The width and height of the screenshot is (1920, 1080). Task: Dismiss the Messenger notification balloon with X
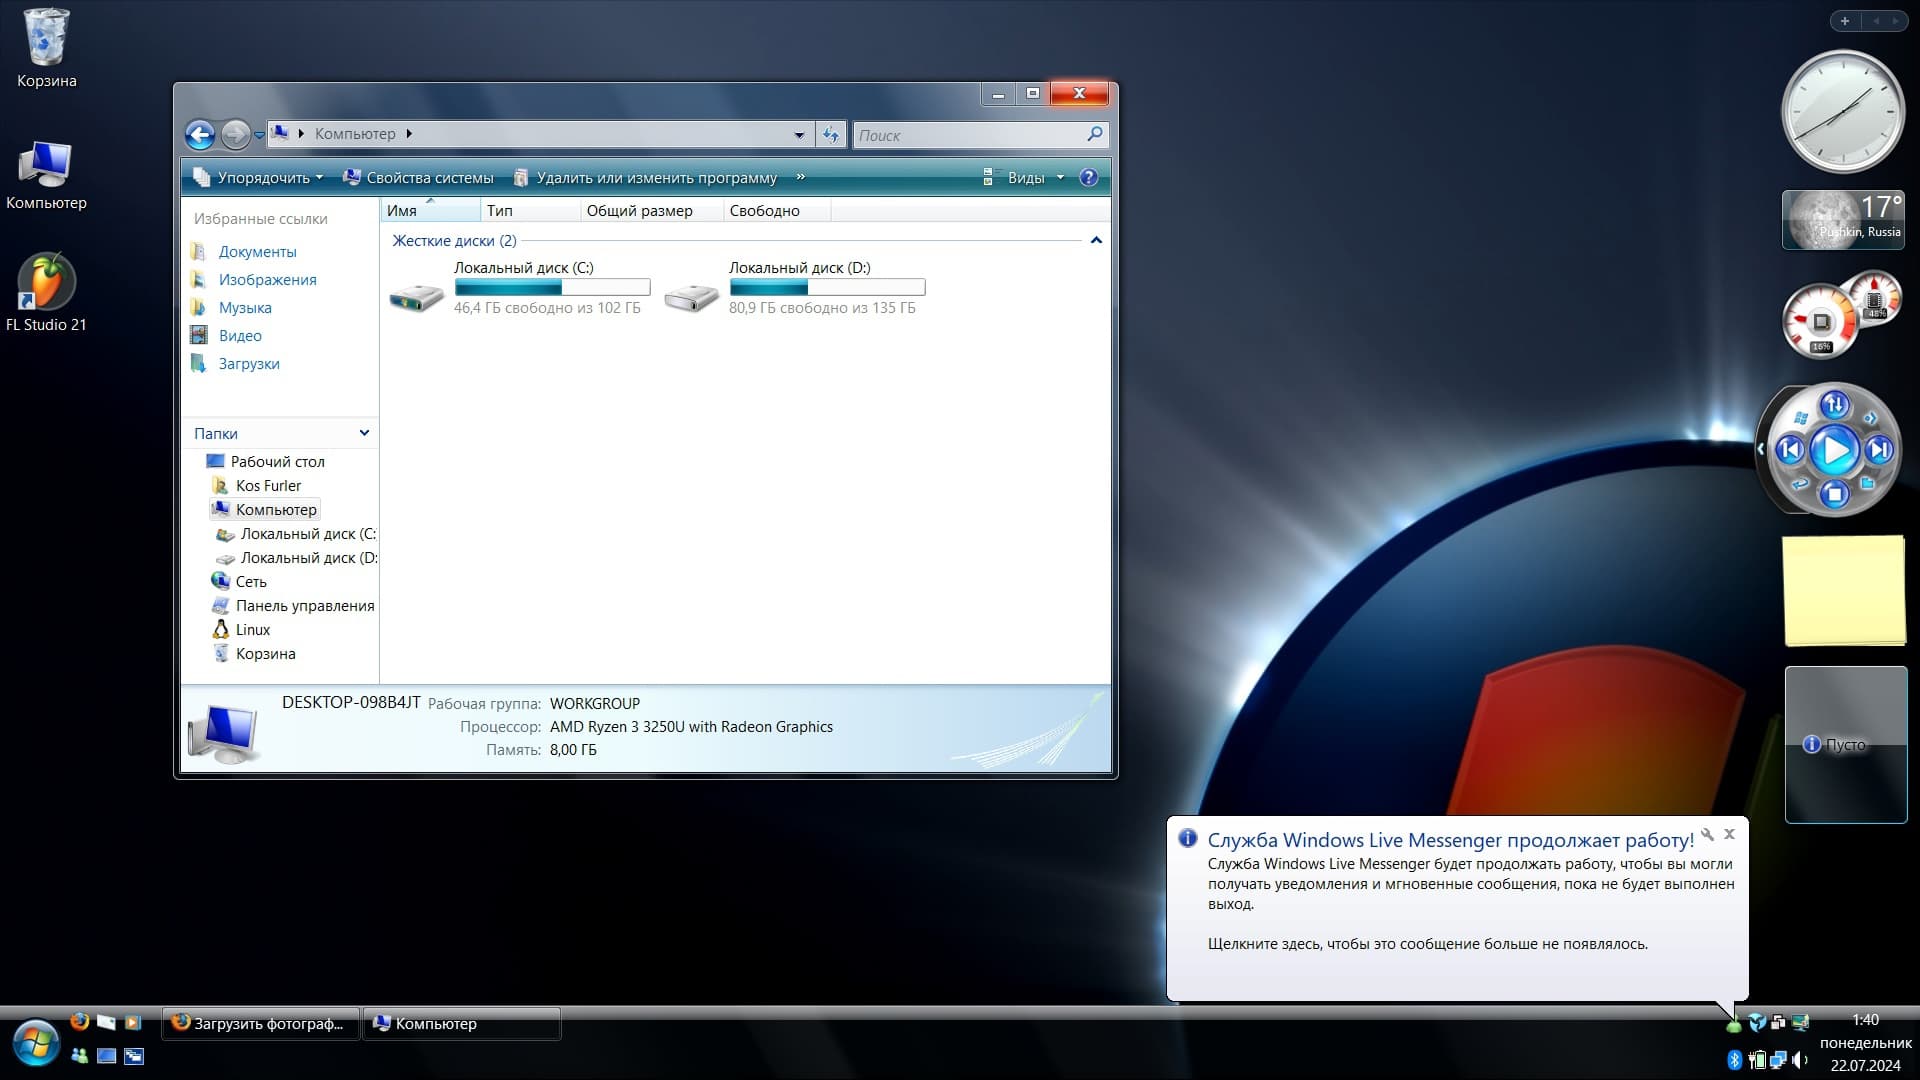(x=1729, y=834)
